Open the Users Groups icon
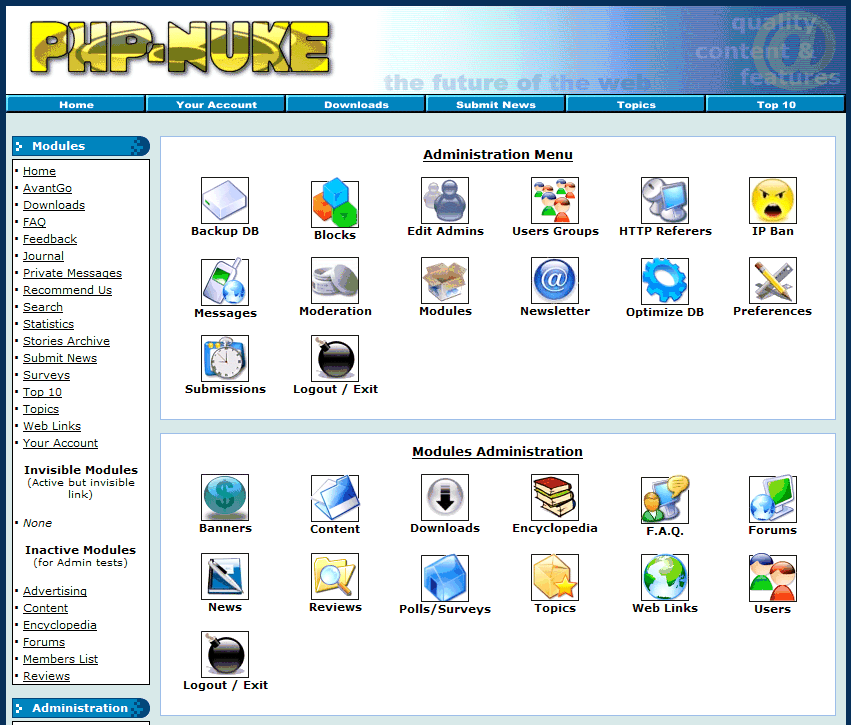 click(555, 201)
